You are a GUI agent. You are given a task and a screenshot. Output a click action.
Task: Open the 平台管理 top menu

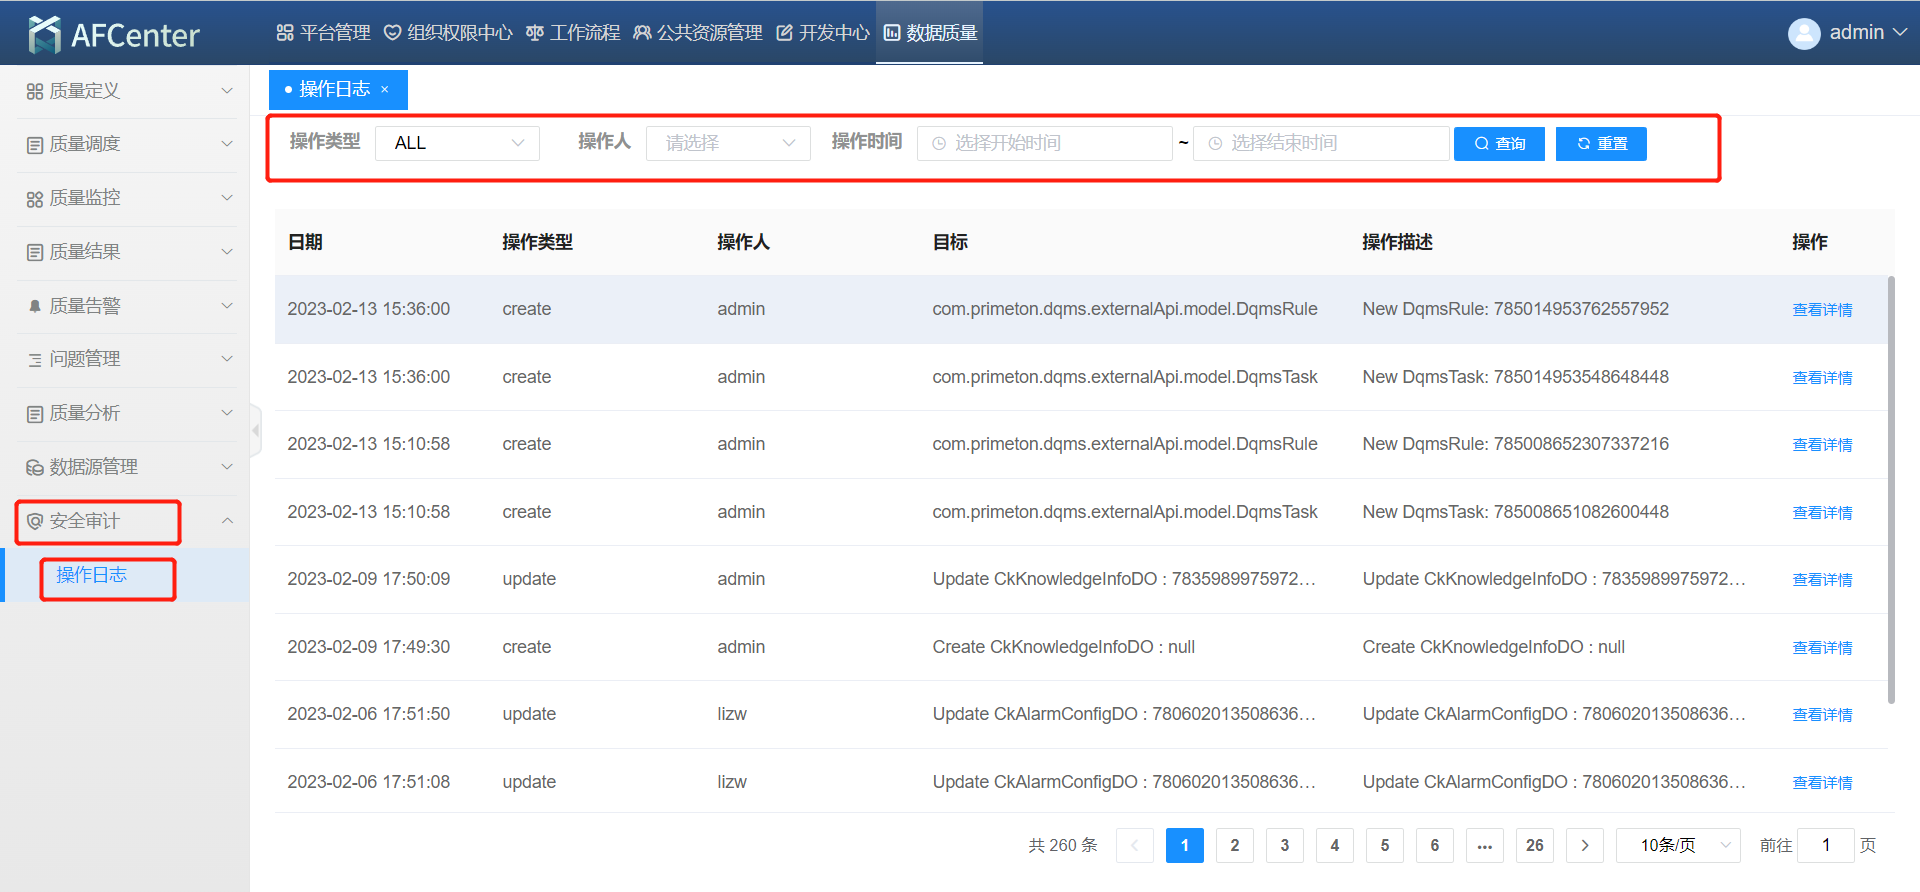[323, 33]
